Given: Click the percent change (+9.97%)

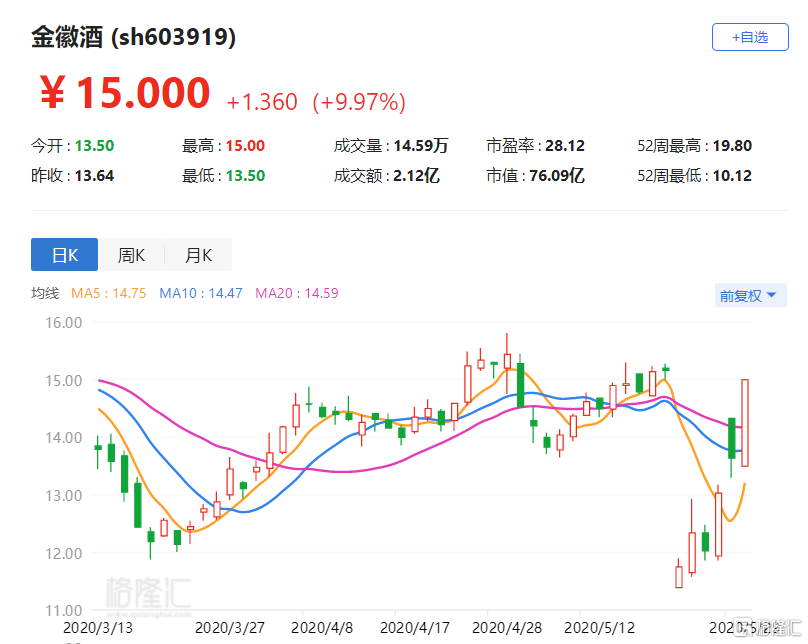Looking at the screenshot, I should (359, 101).
